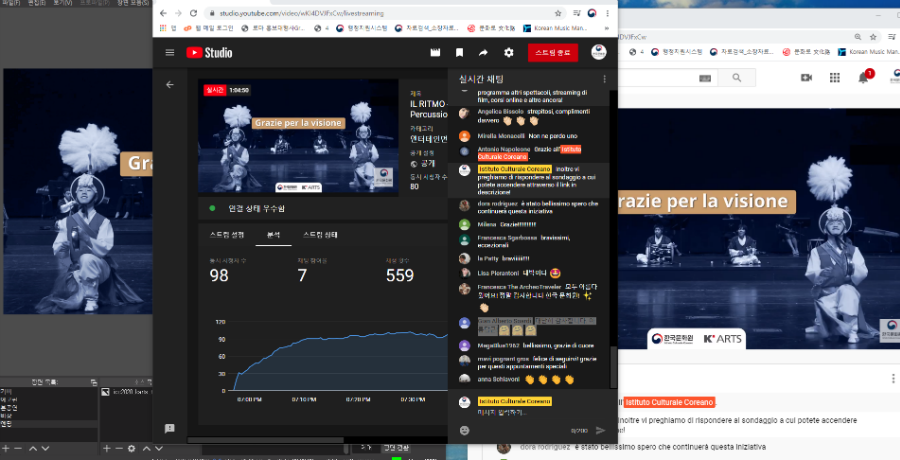The width and height of the screenshot is (900, 460).
Task: Add a source with OBS sources plus button
Action: [106, 449]
